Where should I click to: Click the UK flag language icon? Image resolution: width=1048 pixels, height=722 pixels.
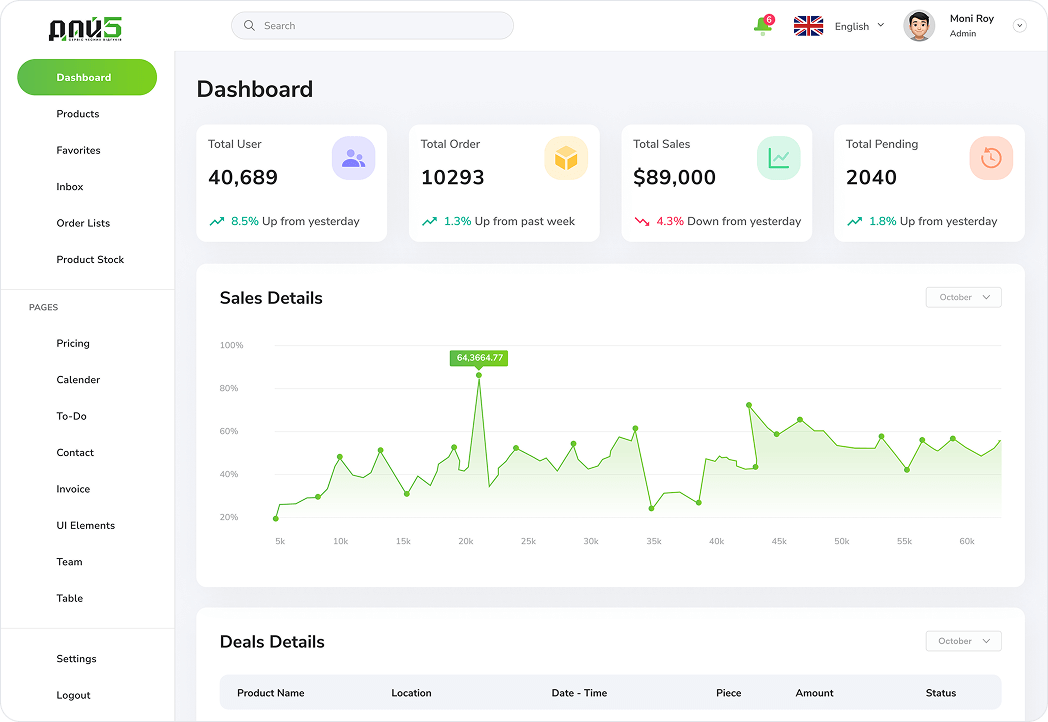pyautogui.click(x=808, y=26)
